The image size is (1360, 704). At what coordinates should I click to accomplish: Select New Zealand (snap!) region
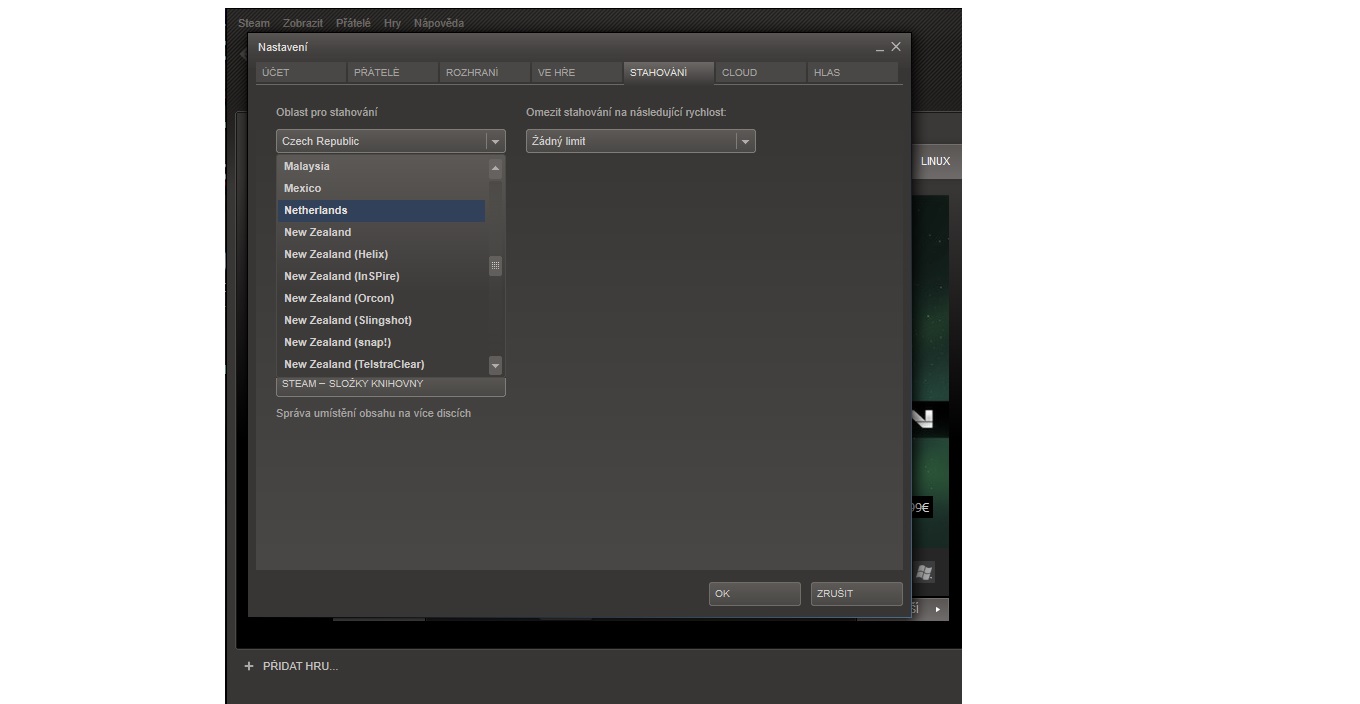click(x=381, y=342)
